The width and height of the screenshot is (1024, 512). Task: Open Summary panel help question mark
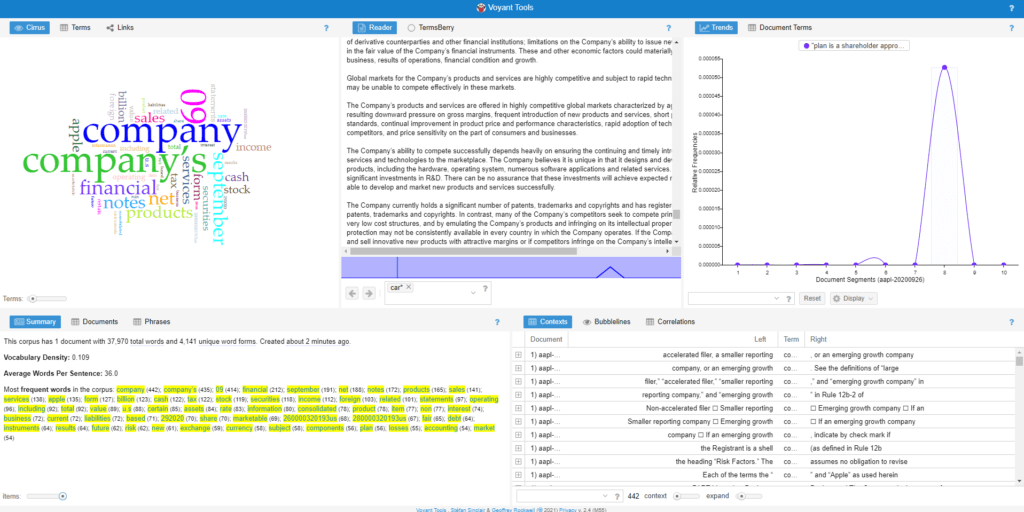click(x=497, y=322)
